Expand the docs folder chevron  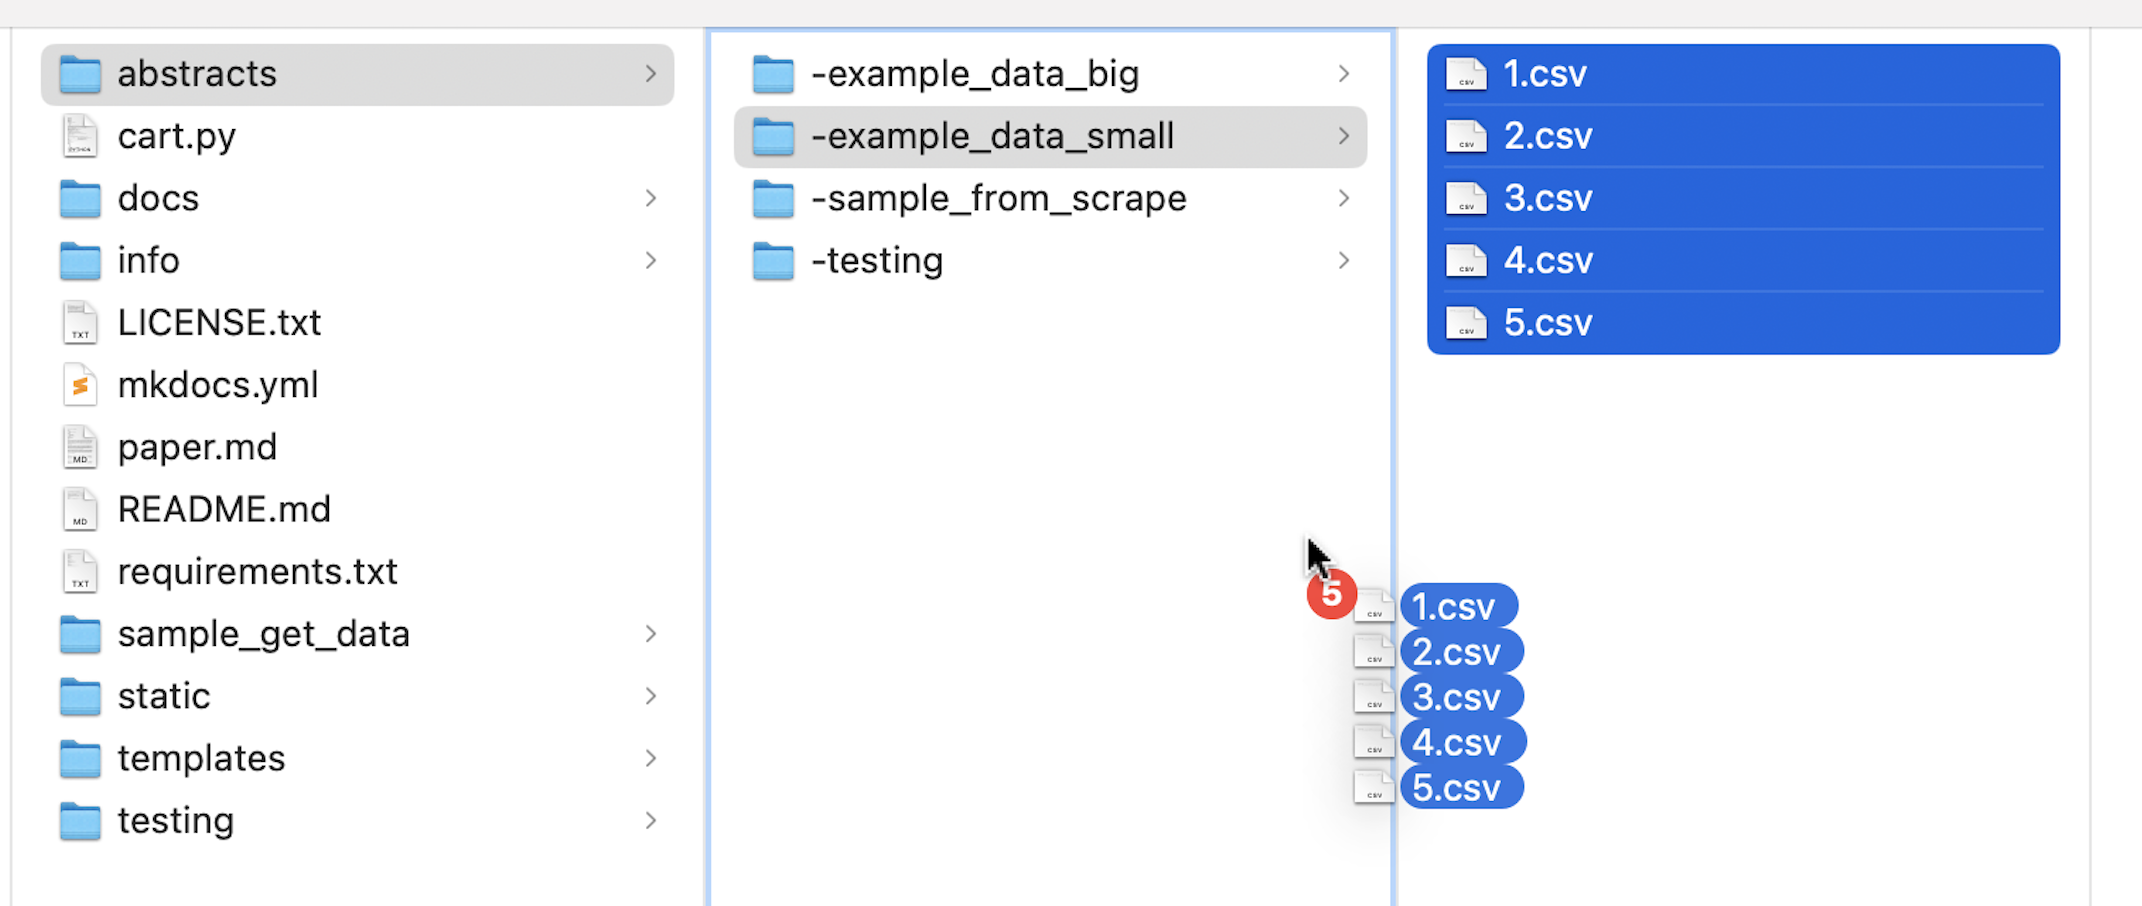pyautogui.click(x=650, y=198)
